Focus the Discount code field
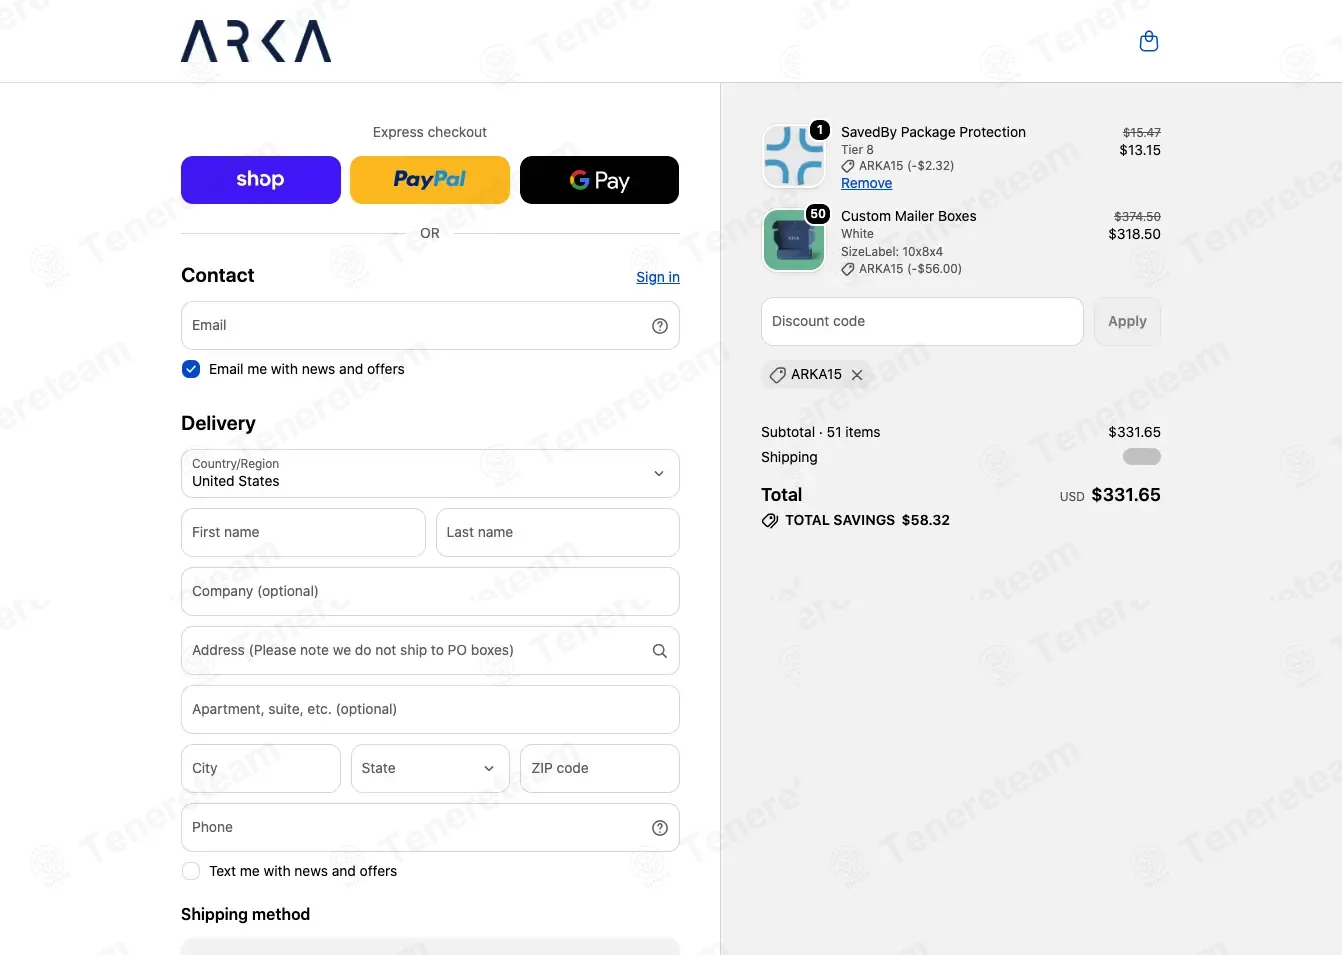The image size is (1342, 955). [922, 321]
